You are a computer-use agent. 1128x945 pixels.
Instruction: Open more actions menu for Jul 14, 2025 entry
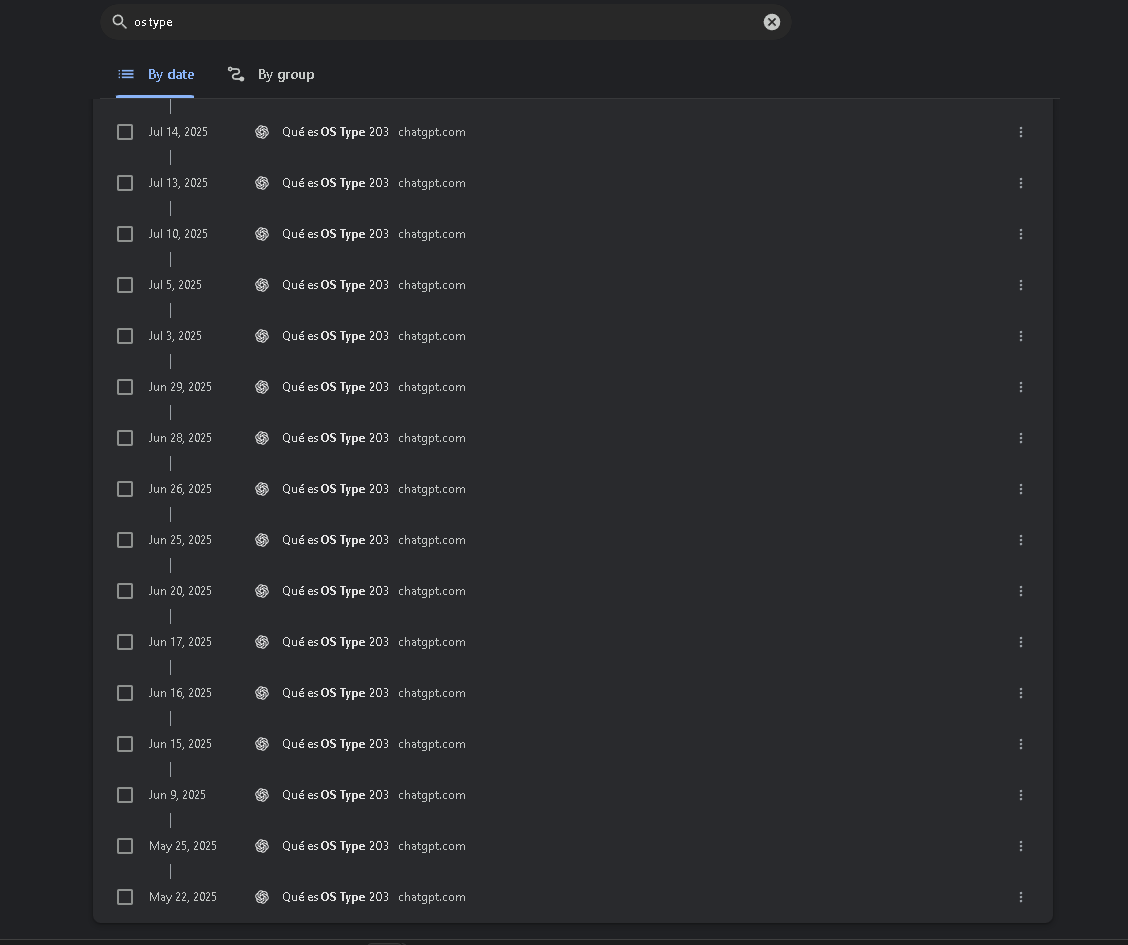(1021, 132)
